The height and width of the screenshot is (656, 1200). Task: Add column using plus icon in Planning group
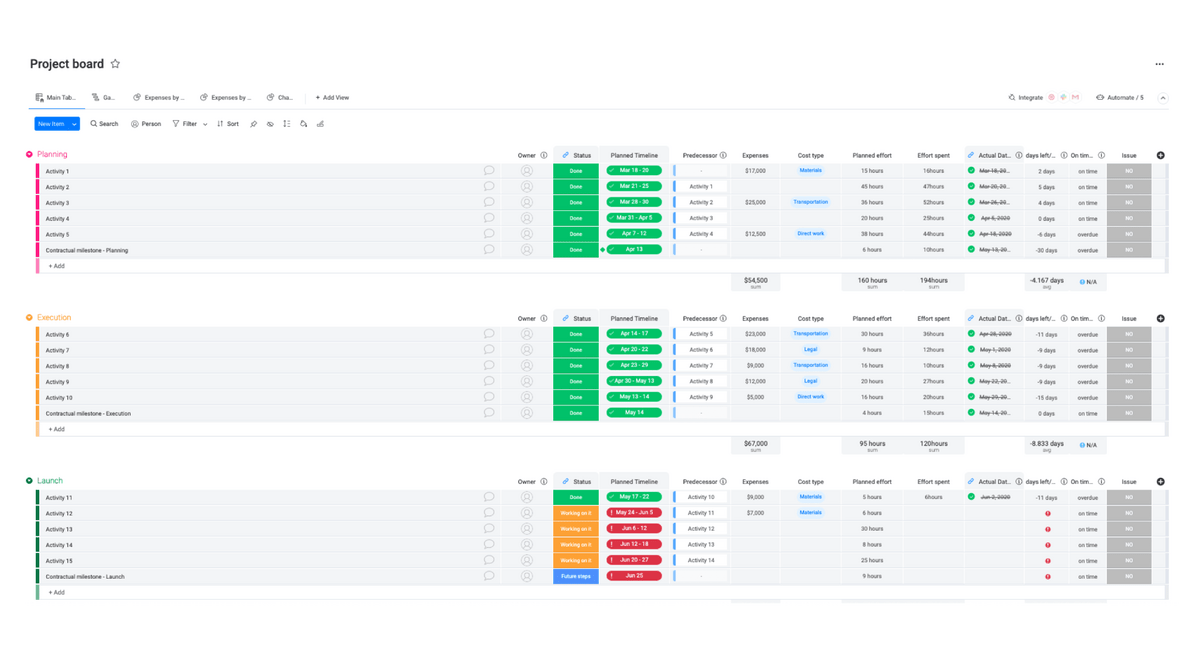[1160, 155]
